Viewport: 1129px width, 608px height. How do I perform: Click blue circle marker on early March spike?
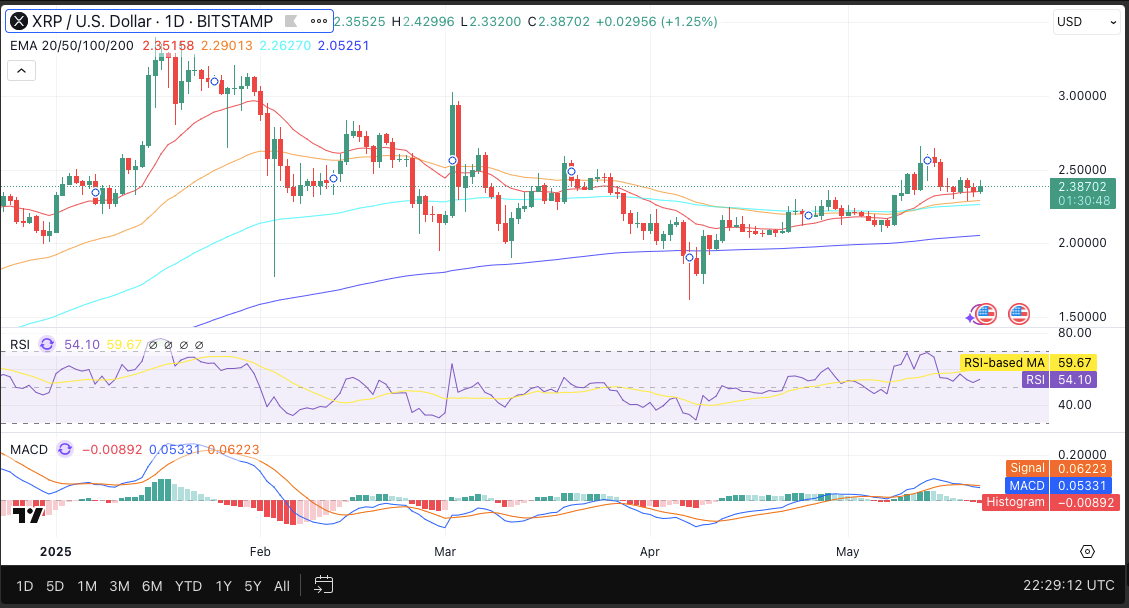(453, 161)
